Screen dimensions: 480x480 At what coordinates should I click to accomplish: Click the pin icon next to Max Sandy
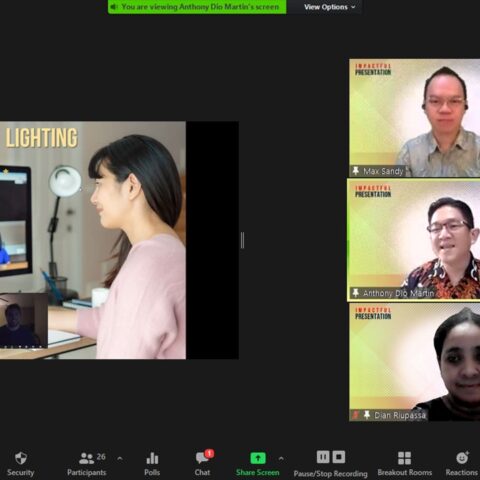(x=356, y=171)
